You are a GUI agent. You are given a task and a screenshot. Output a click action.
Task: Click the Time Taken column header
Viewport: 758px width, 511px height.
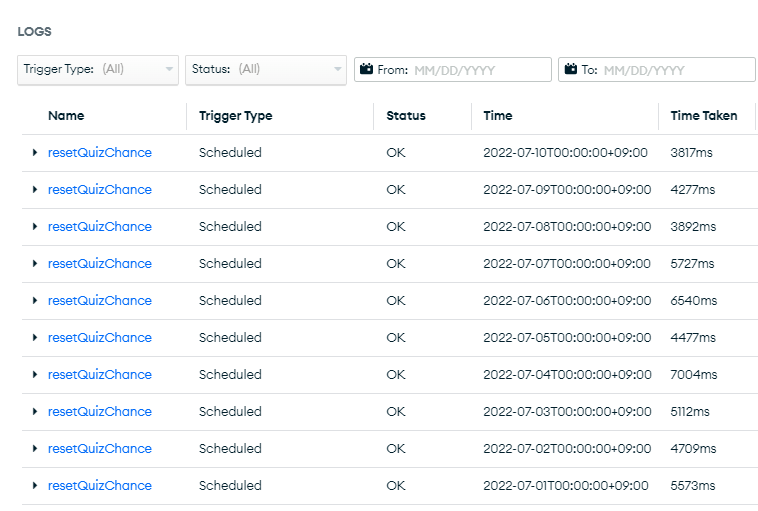pyautogui.click(x=704, y=116)
